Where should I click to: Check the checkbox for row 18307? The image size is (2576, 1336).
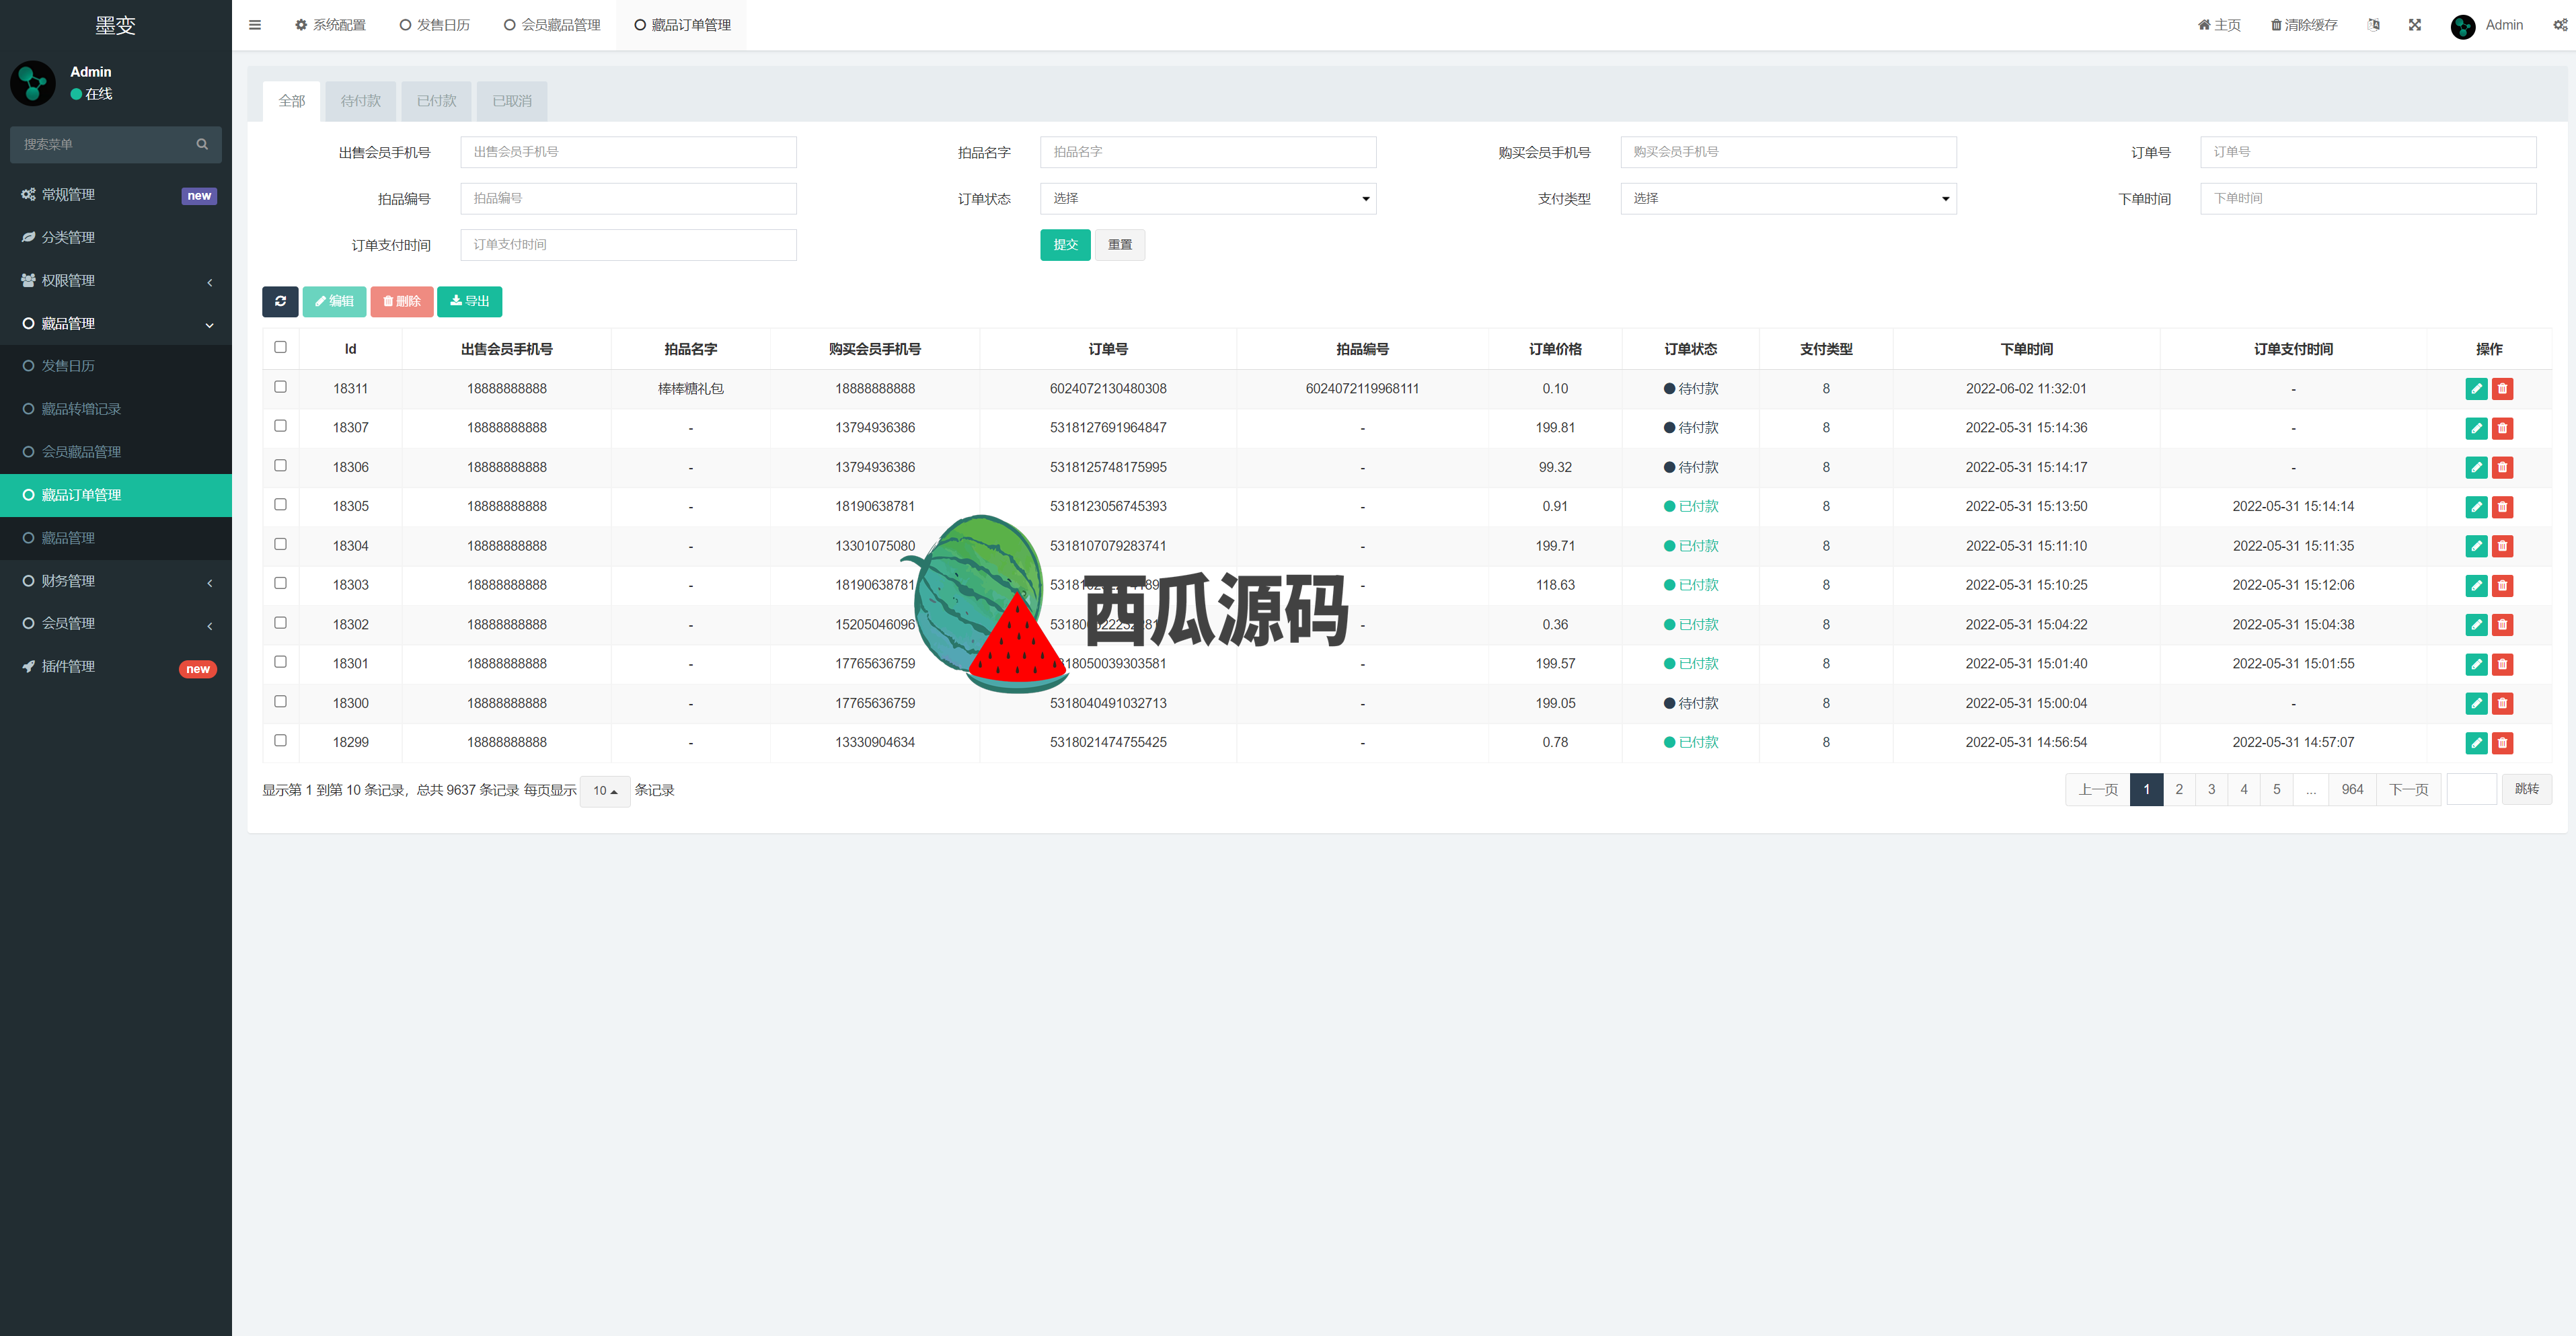pos(280,426)
